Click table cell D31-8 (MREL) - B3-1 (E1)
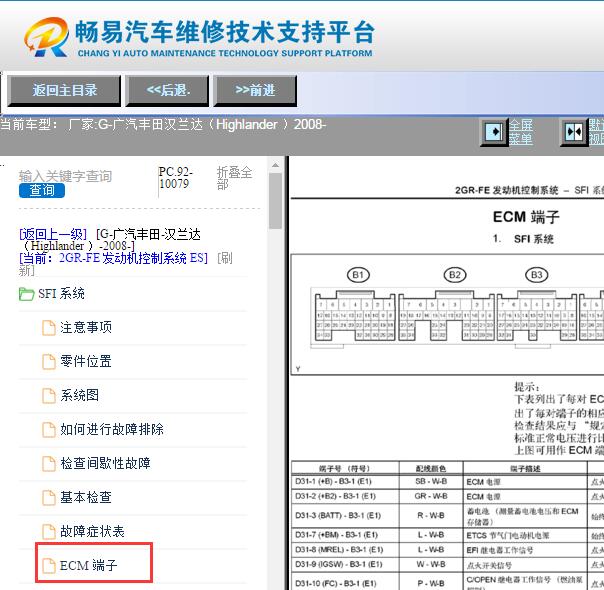Screen dimensions: 604x590 tap(346, 550)
